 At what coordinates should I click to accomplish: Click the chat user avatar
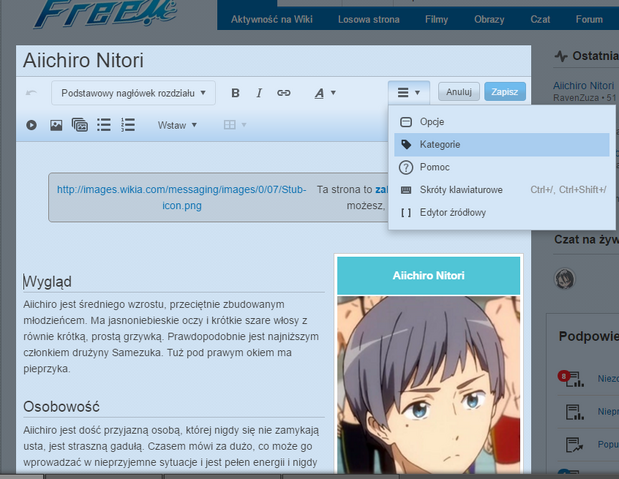[565, 279]
